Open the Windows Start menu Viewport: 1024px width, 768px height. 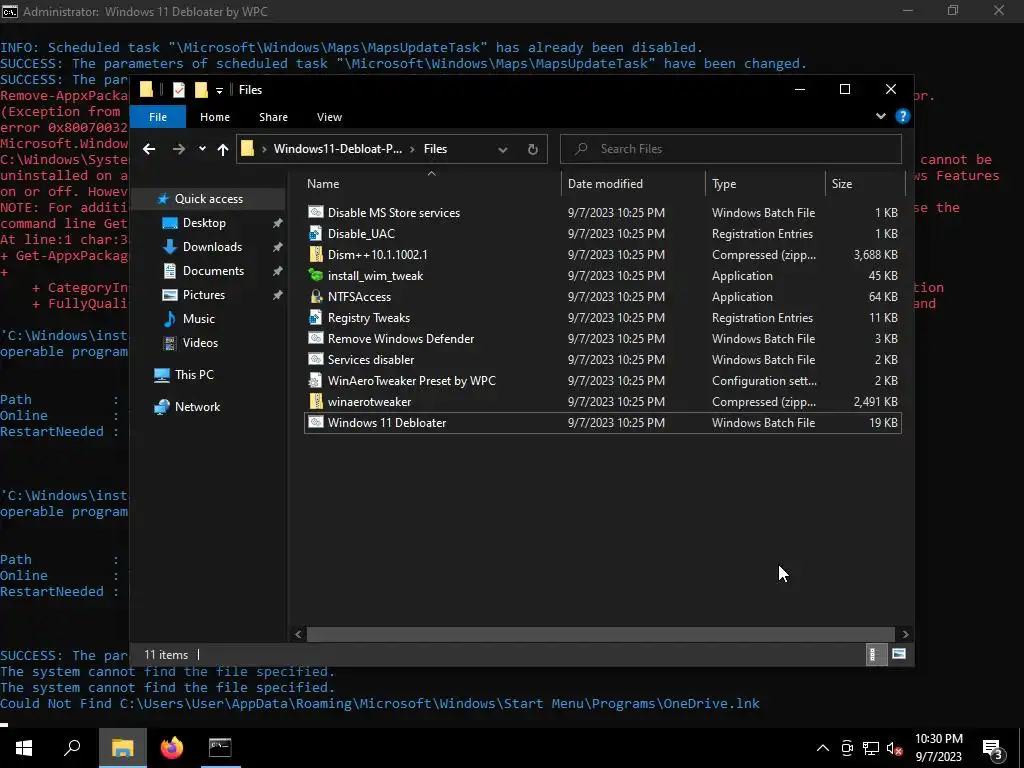(x=24, y=748)
